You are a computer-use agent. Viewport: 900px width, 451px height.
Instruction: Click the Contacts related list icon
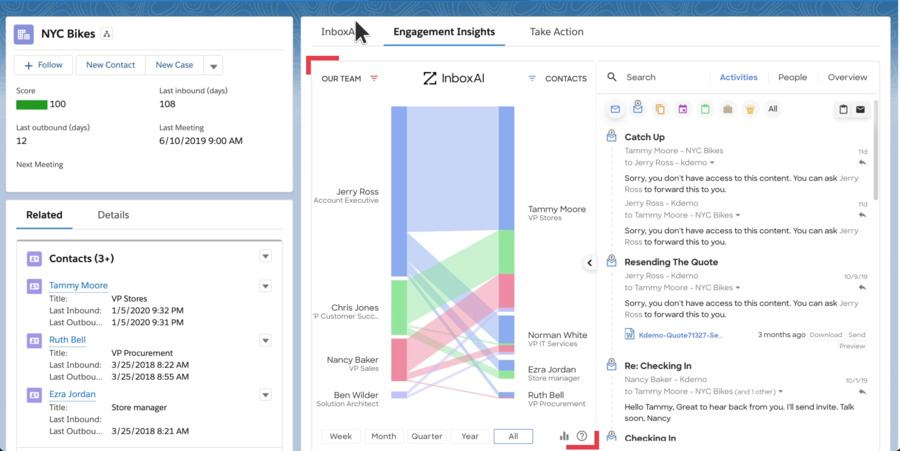coord(34,259)
